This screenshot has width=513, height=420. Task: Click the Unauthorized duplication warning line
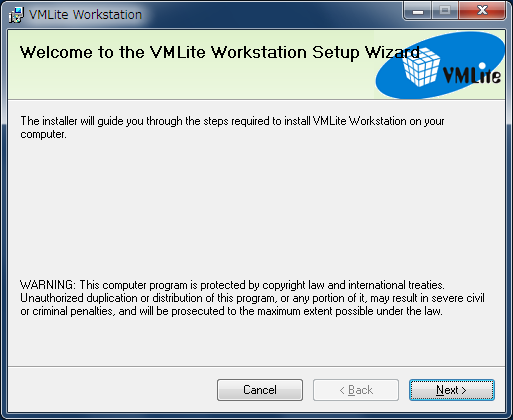(x=252, y=298)
